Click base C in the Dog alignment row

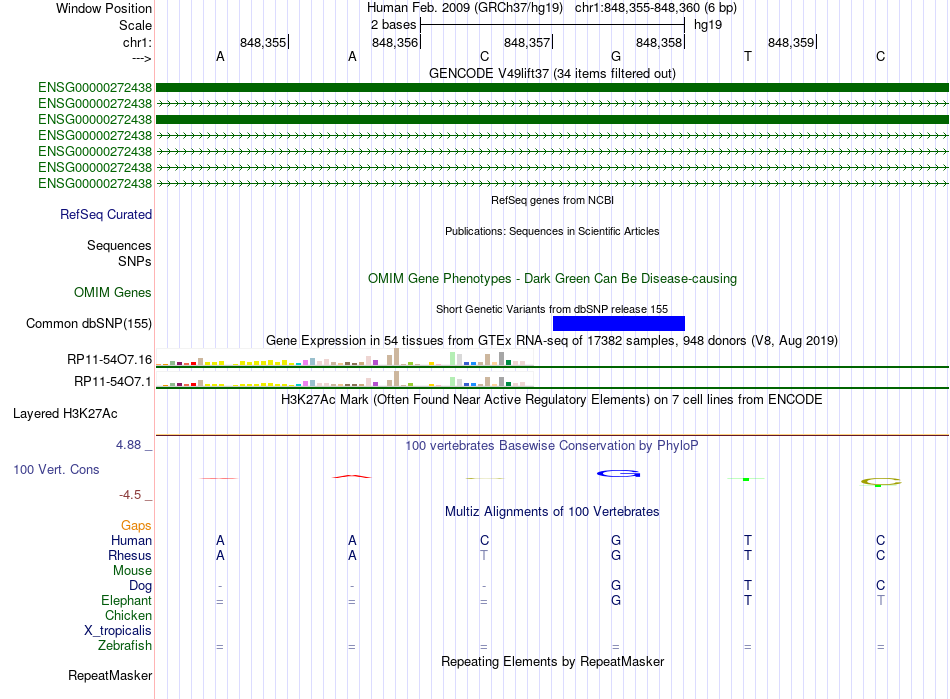pyautogui.click(x=880, y=585)
